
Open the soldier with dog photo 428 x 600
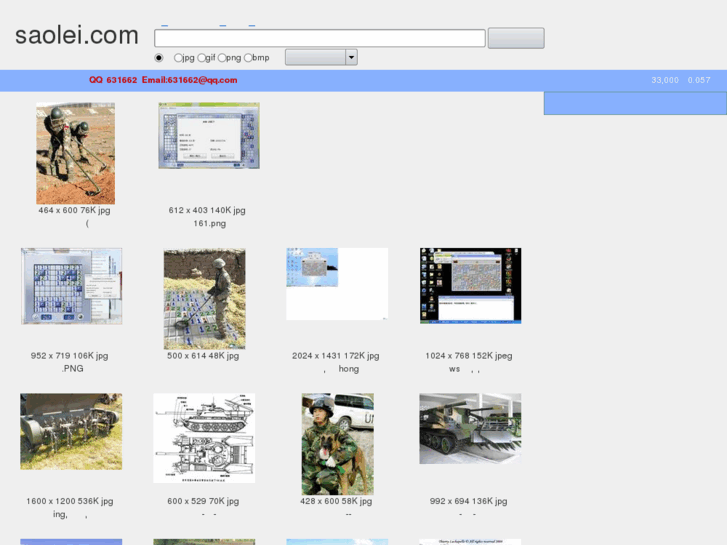[x=338, y=444]
